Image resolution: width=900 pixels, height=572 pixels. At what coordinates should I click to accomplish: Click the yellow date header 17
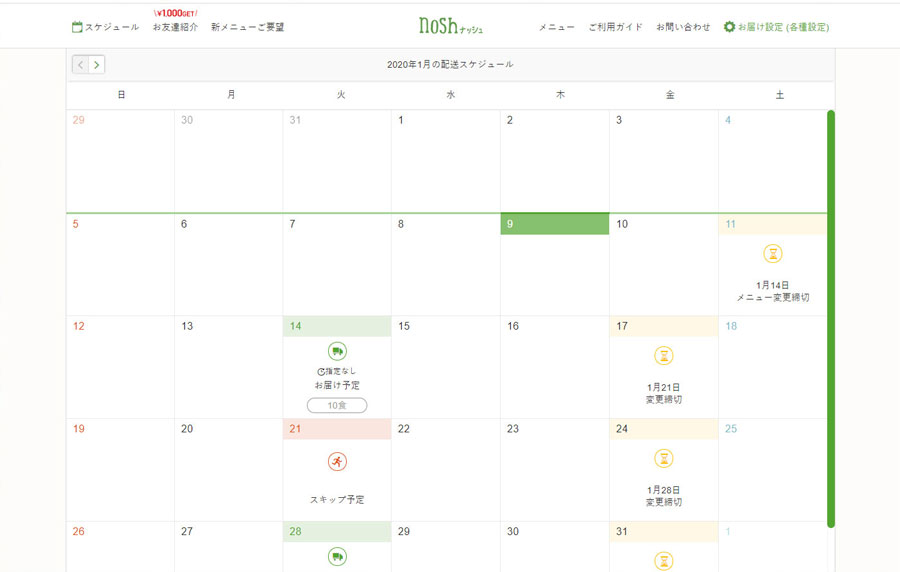(664, 326)
